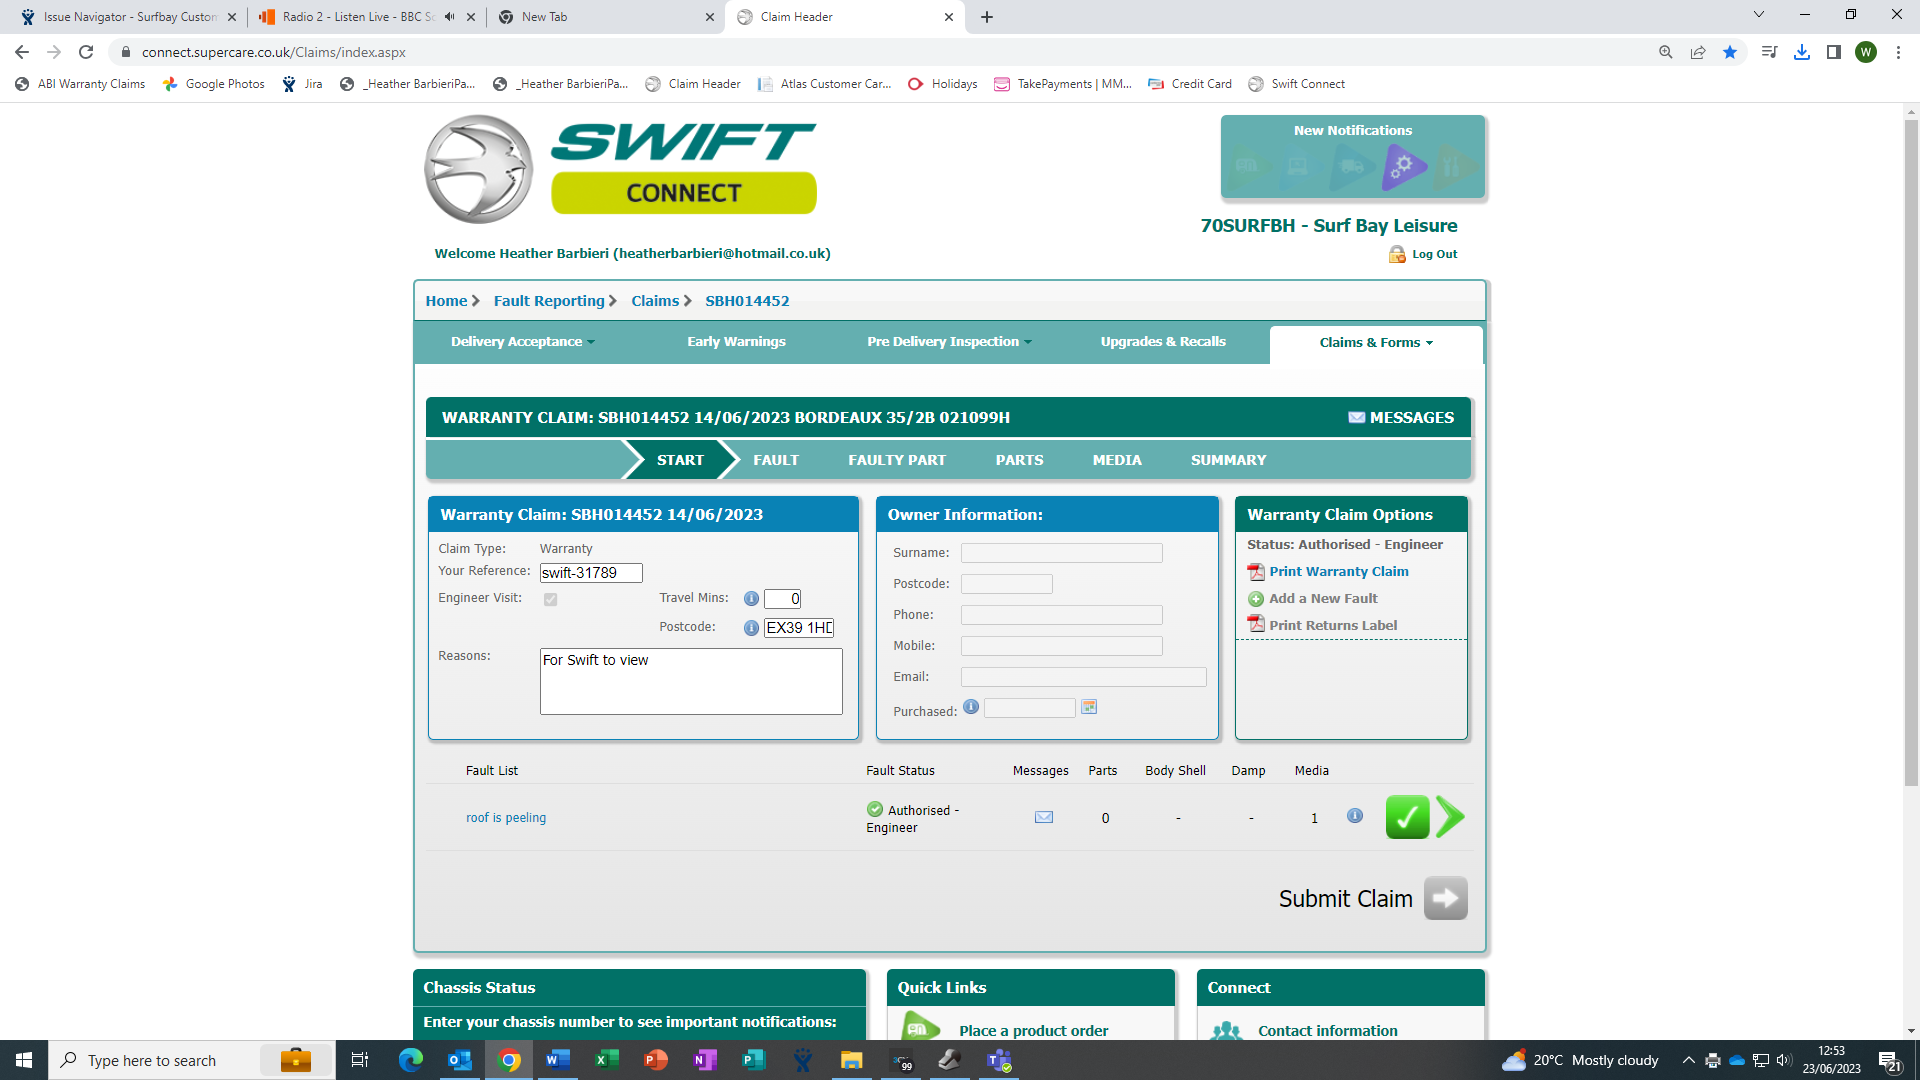Image resolution: width=1920 pixels, height=1080 pixels.
Task: Expand the Pre Delivery Inspection dropdown
Action: point(948,342)
